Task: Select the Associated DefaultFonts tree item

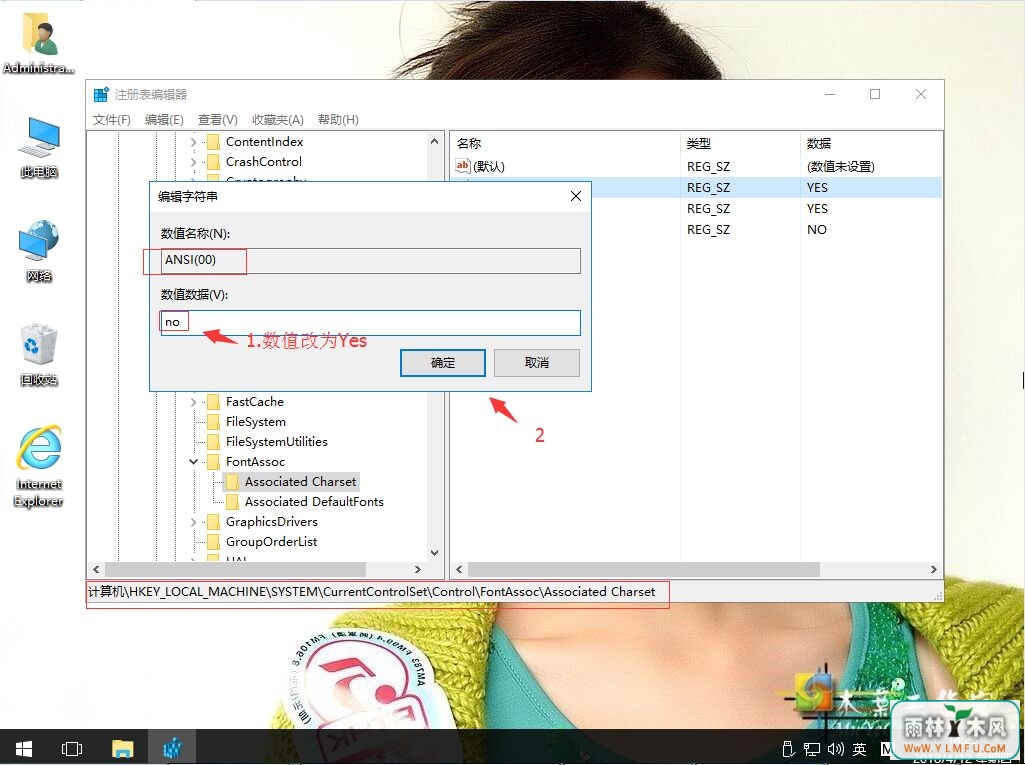Action: pos(314,502)
